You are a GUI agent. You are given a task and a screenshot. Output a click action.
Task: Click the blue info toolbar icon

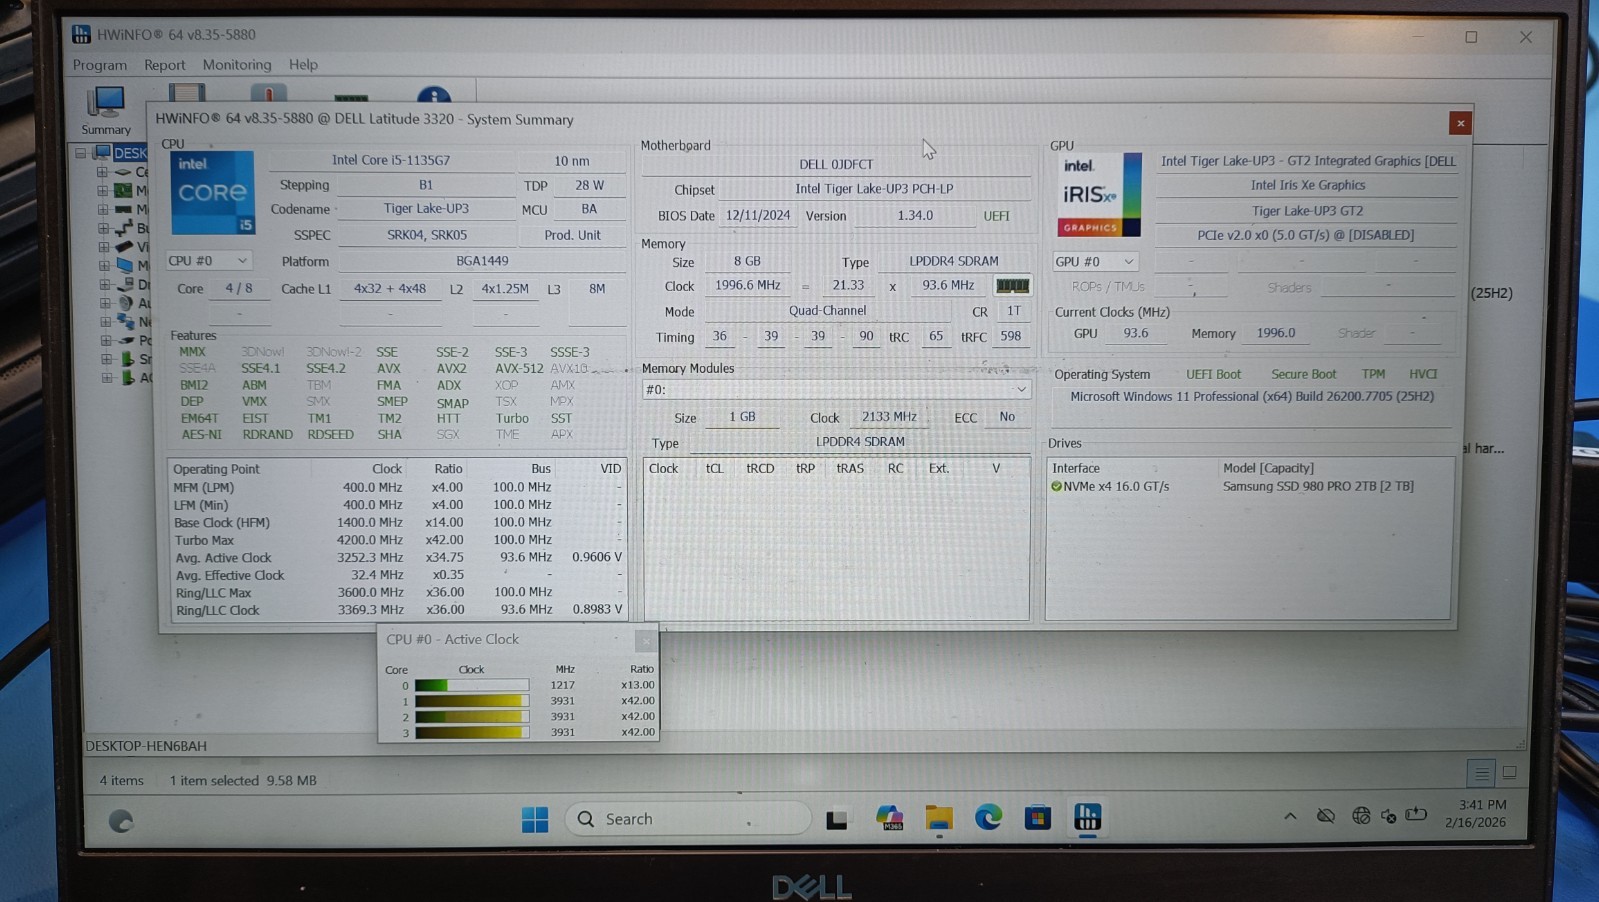433,95
